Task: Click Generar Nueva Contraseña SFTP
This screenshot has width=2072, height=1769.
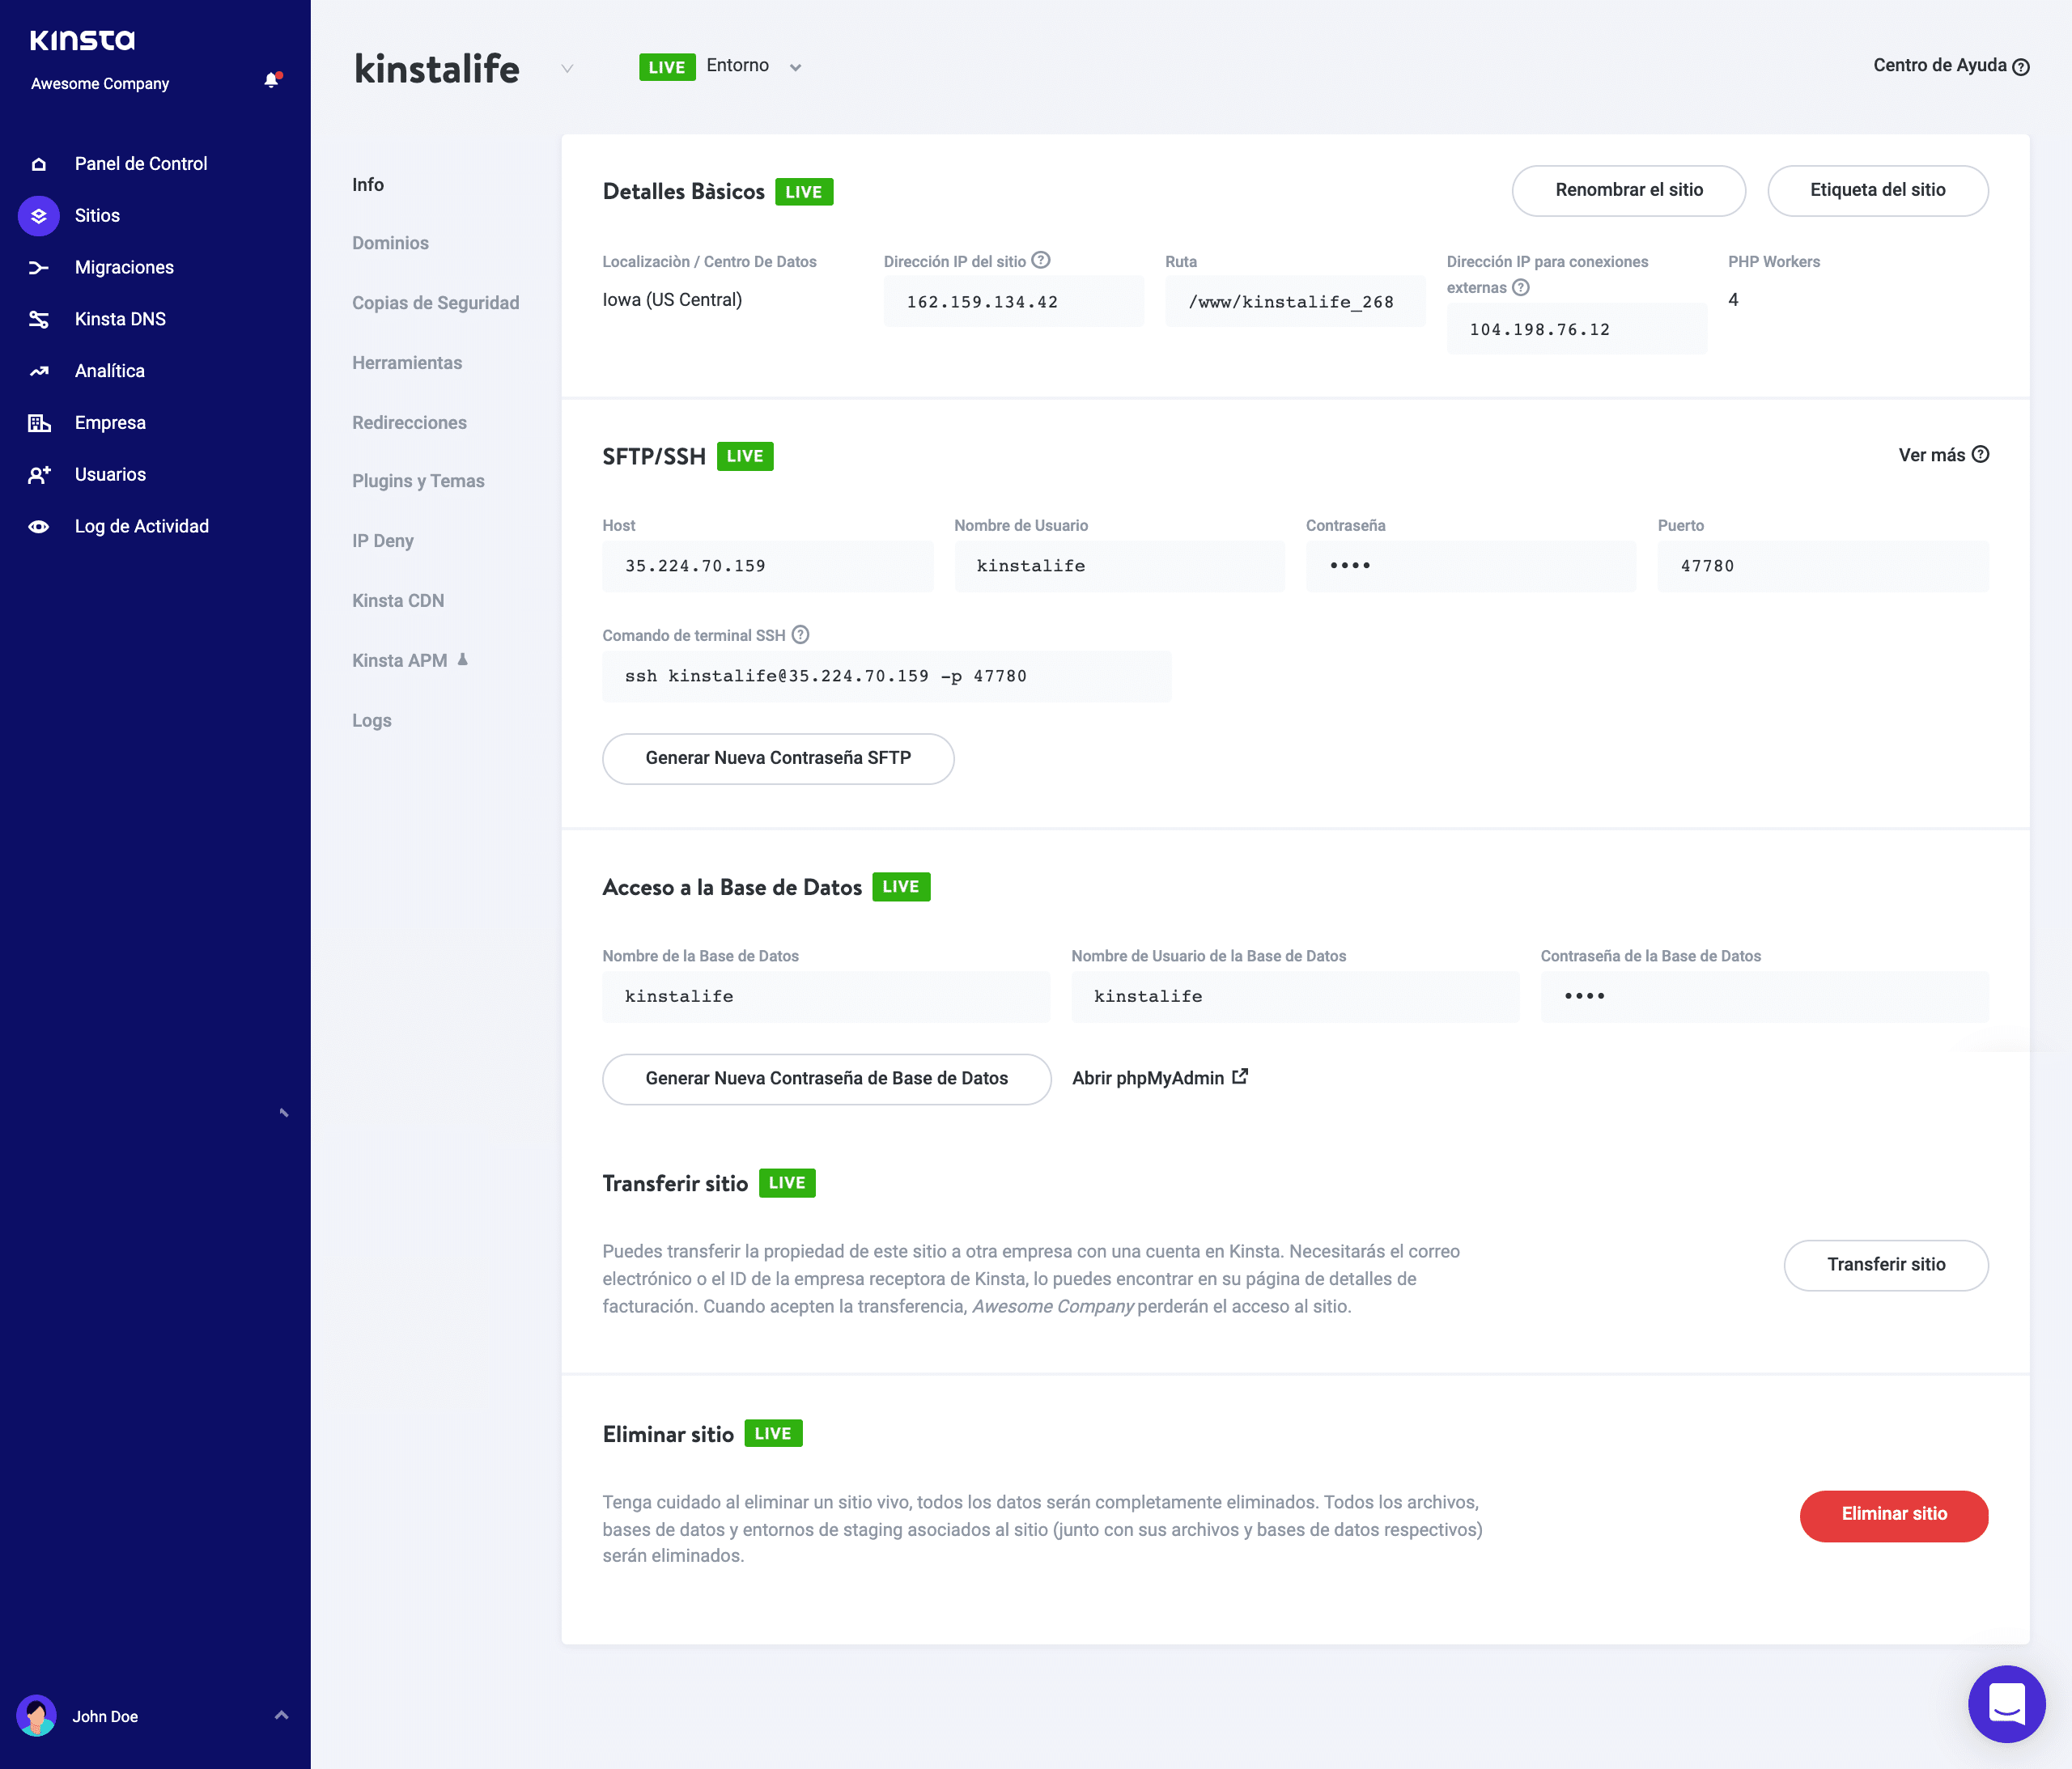Action: click(x=777, y=759)
